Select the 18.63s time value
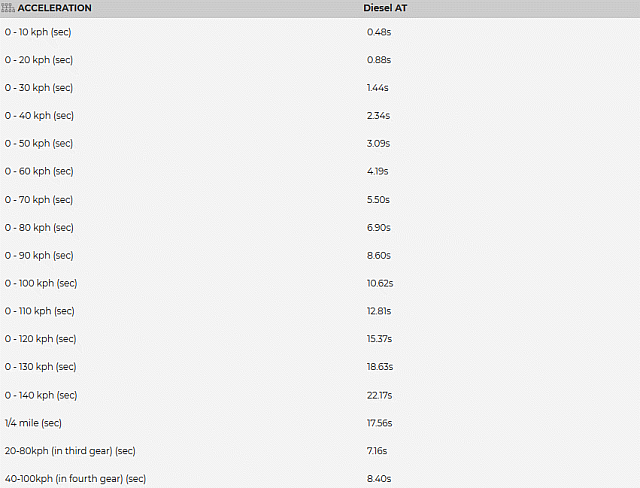This screenshot has height=488, width=640. click(380, 367)
